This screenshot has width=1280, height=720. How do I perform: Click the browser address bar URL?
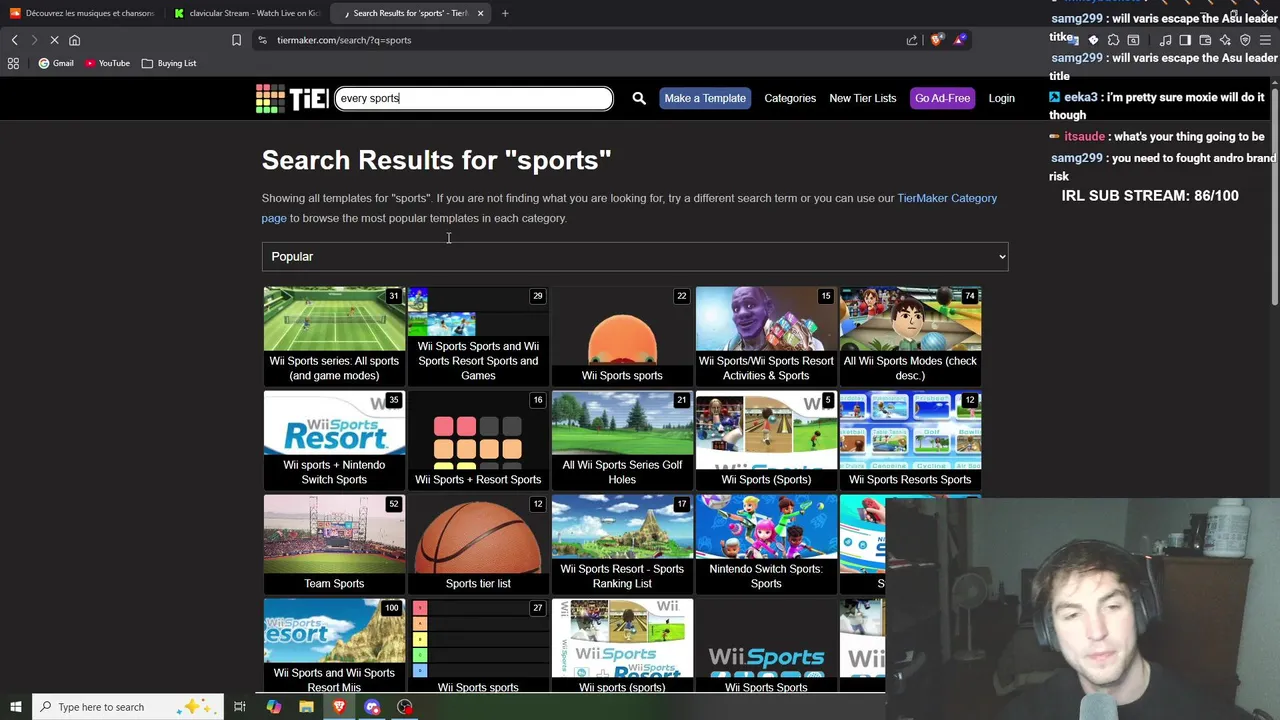(344, 40)
